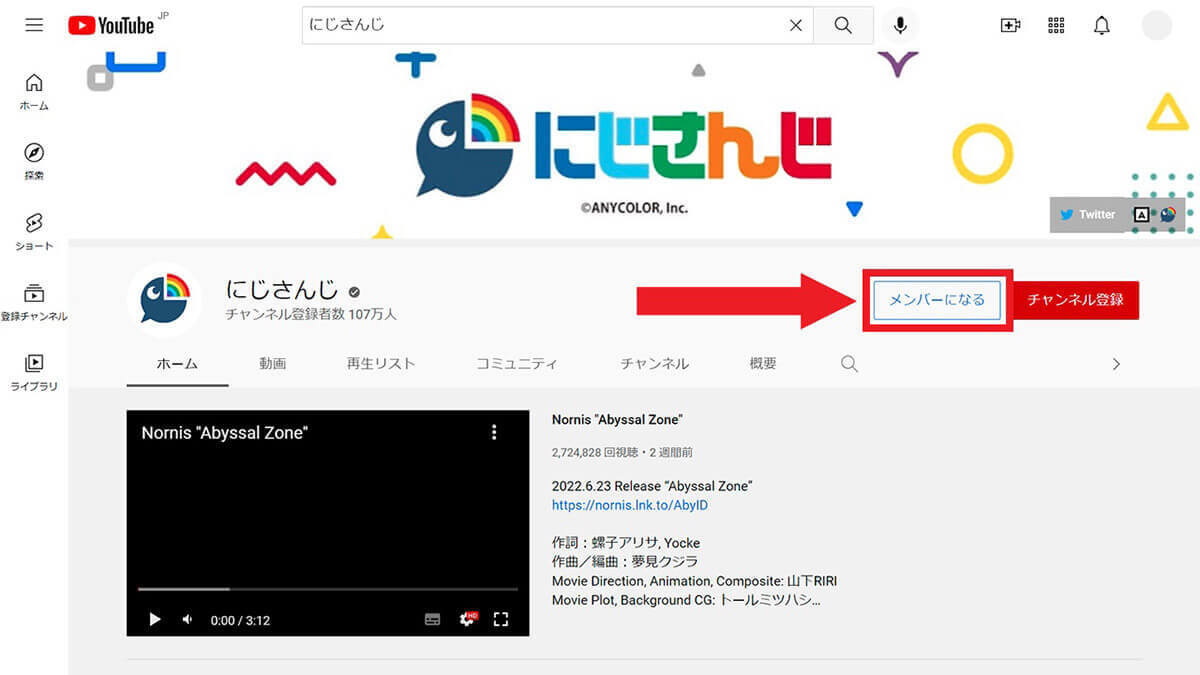Open the YouTube apps grid
The height and width of the screenshot is (675, 1200).
click(x=1056, y=25)
